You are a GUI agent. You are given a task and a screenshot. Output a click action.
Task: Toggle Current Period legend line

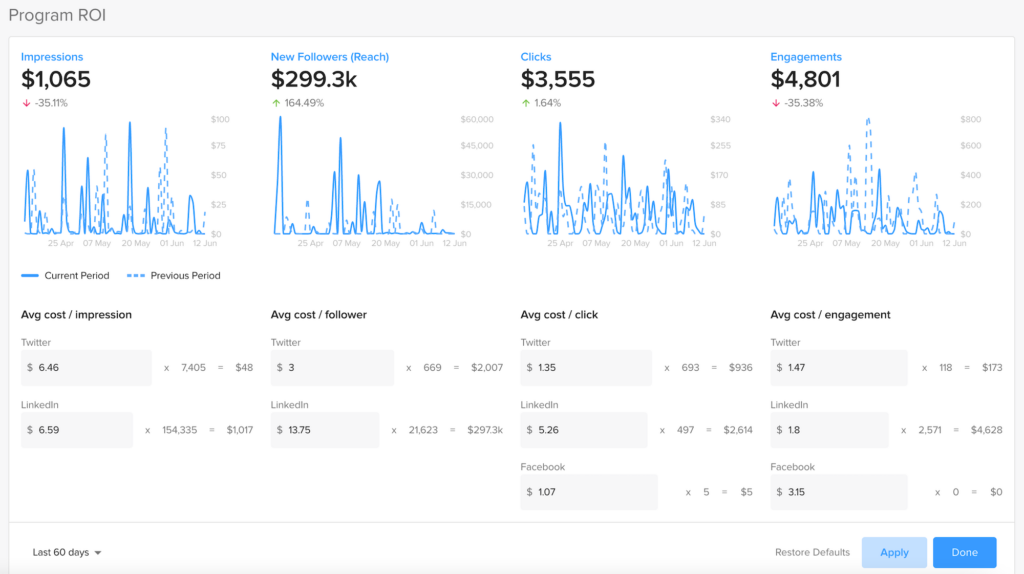click(30, 275)
